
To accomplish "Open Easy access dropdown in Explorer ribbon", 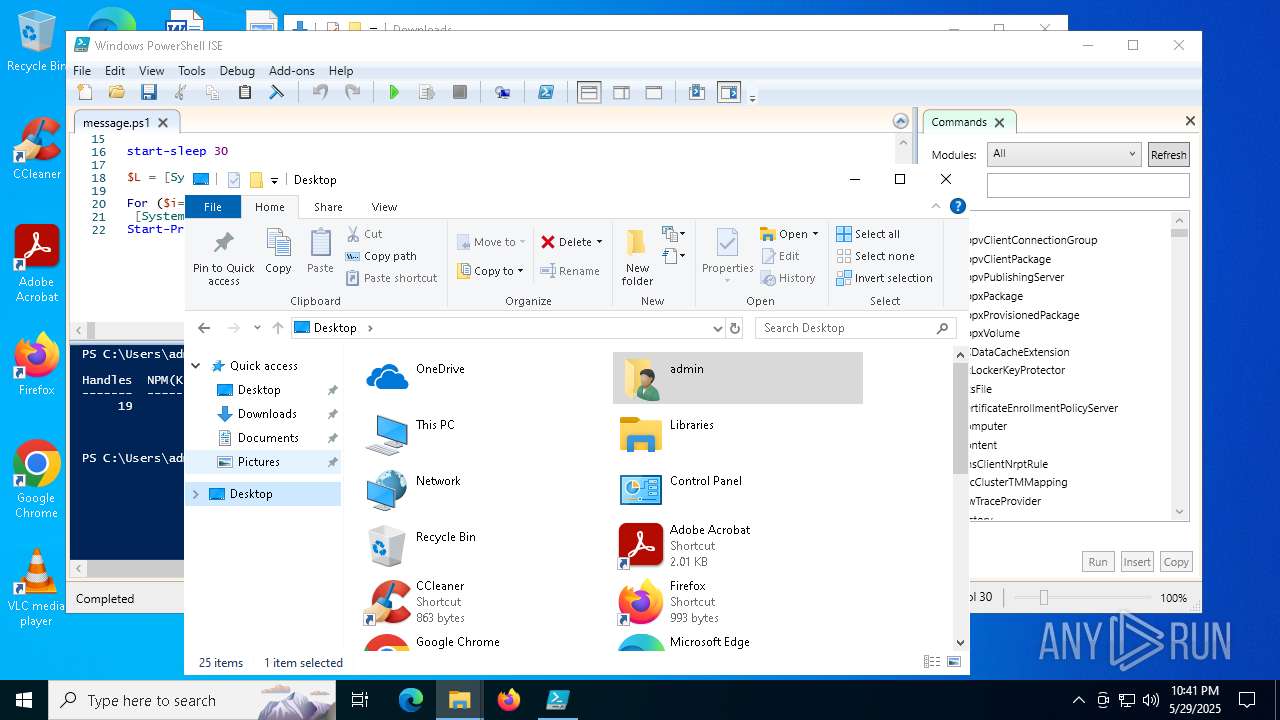I will [x=673, y=256].
